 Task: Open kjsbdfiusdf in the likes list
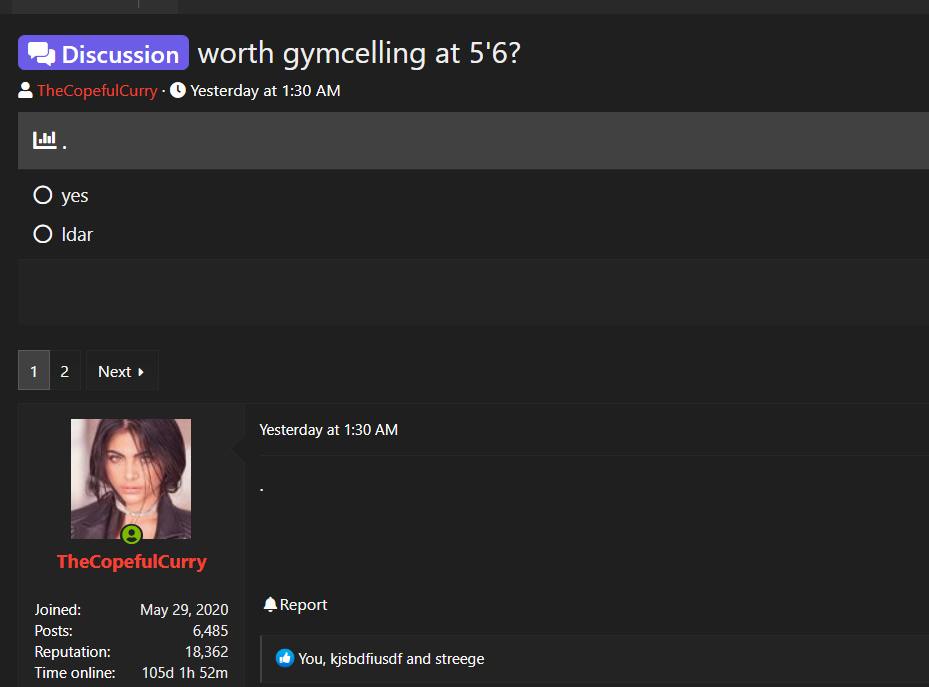coord(366,659)
